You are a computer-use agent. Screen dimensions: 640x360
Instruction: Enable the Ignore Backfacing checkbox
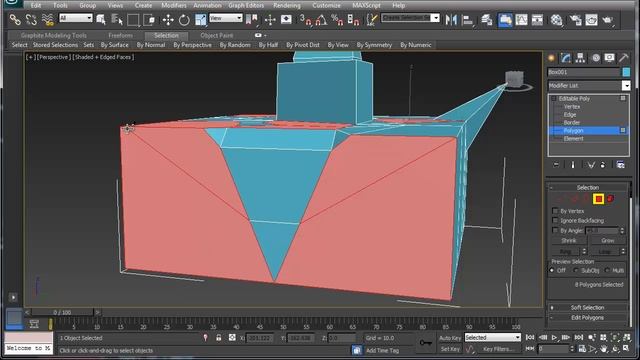(x=555, y=220)
